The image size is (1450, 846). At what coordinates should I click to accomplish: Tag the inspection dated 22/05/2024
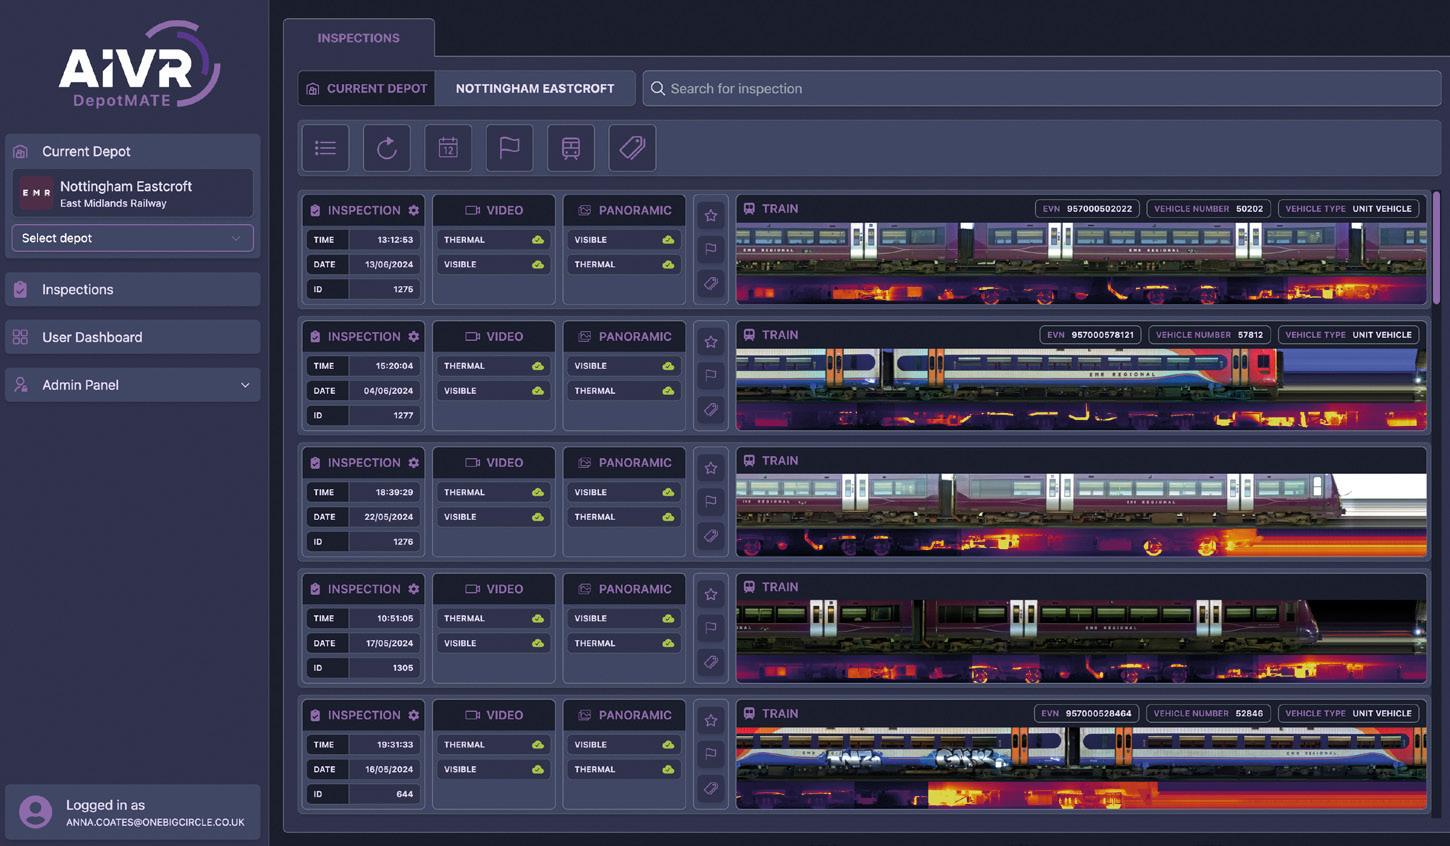tap(710, 536)
